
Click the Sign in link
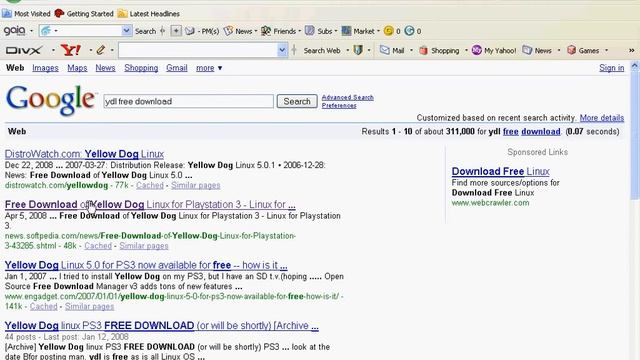(x=611, y=68)
